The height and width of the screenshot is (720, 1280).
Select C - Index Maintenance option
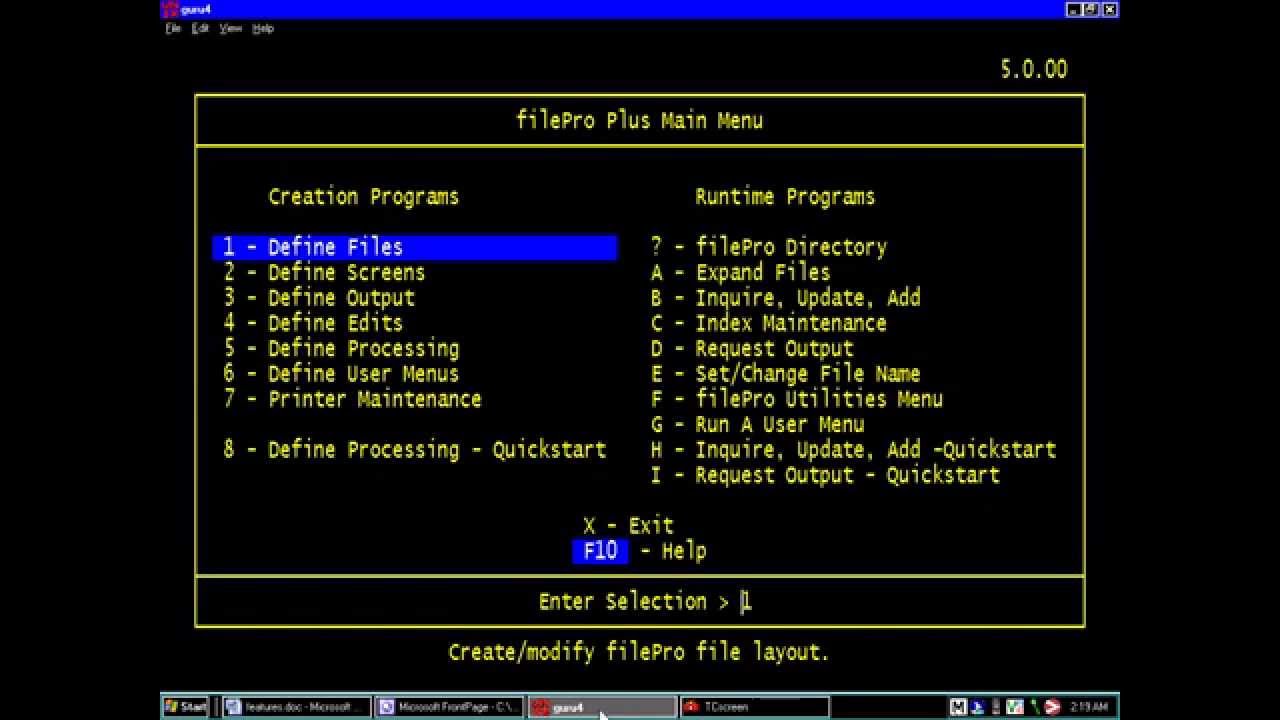[768, 323]
